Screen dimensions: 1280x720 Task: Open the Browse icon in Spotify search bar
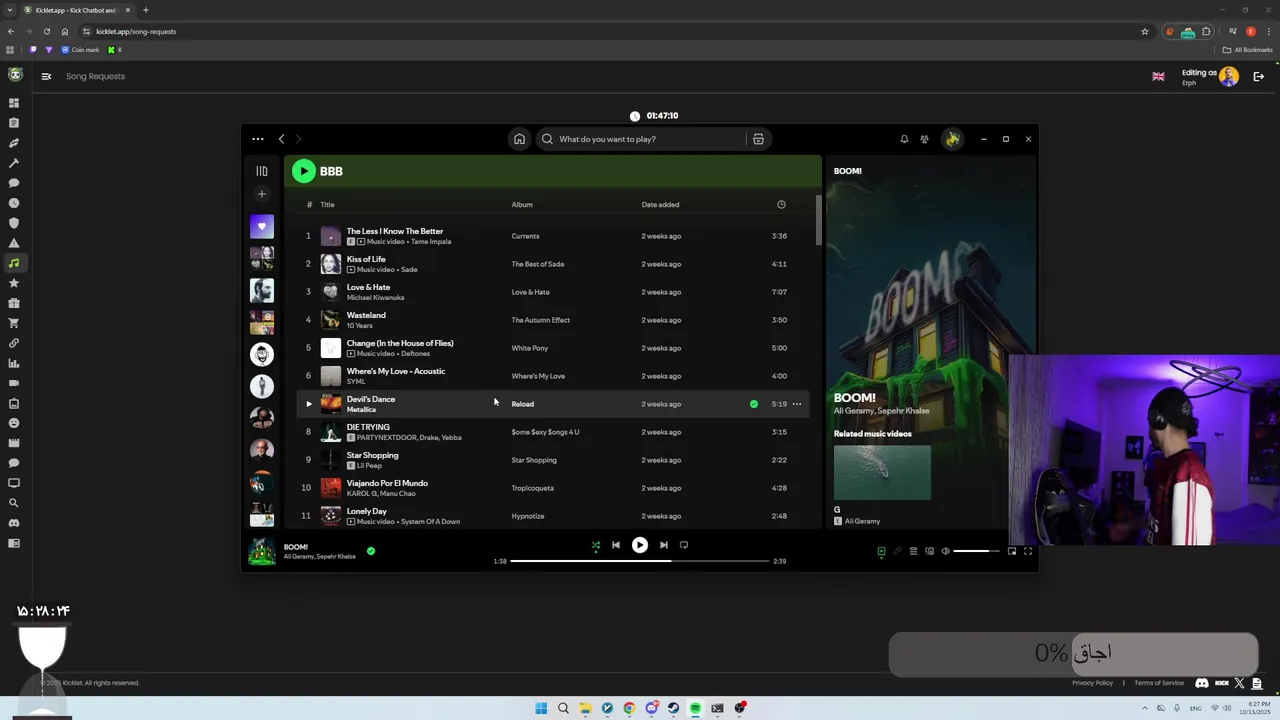point(758,139)
